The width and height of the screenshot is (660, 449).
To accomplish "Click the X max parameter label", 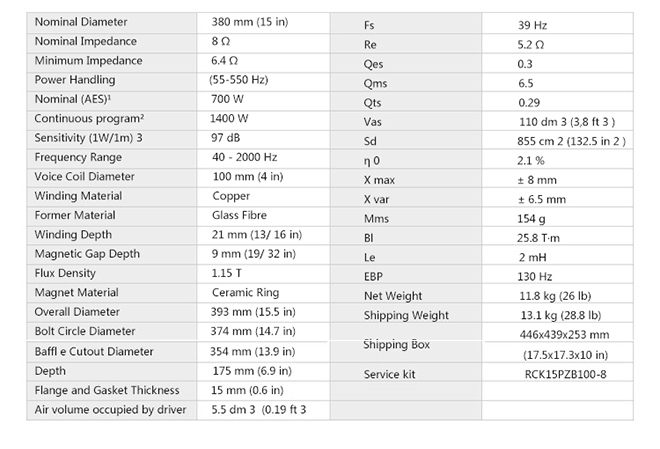I will coord(382,180).
